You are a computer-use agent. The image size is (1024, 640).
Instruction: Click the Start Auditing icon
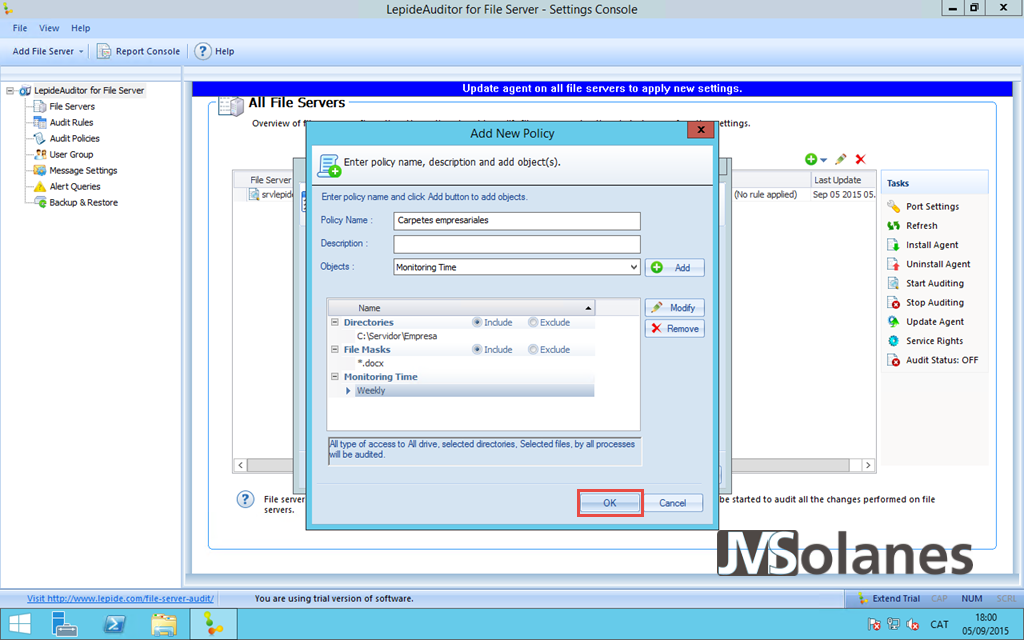(893, 283)
